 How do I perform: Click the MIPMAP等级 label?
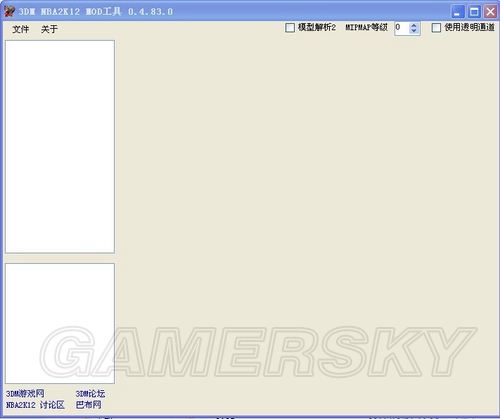tap(366, 27)
